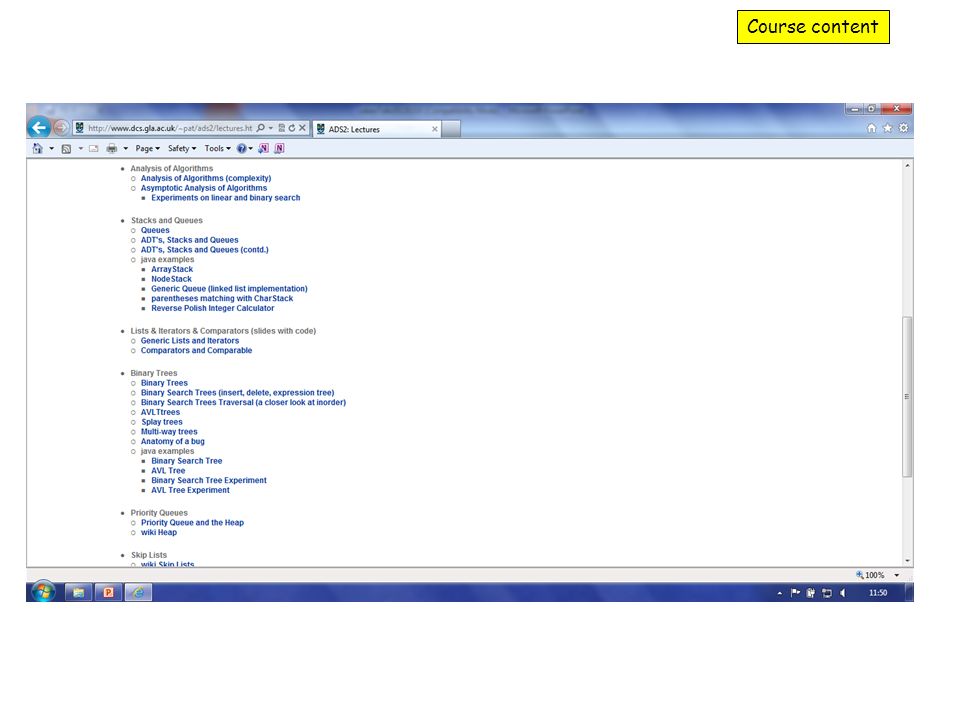Show hidden tray icons arrow

coord(779,593)
